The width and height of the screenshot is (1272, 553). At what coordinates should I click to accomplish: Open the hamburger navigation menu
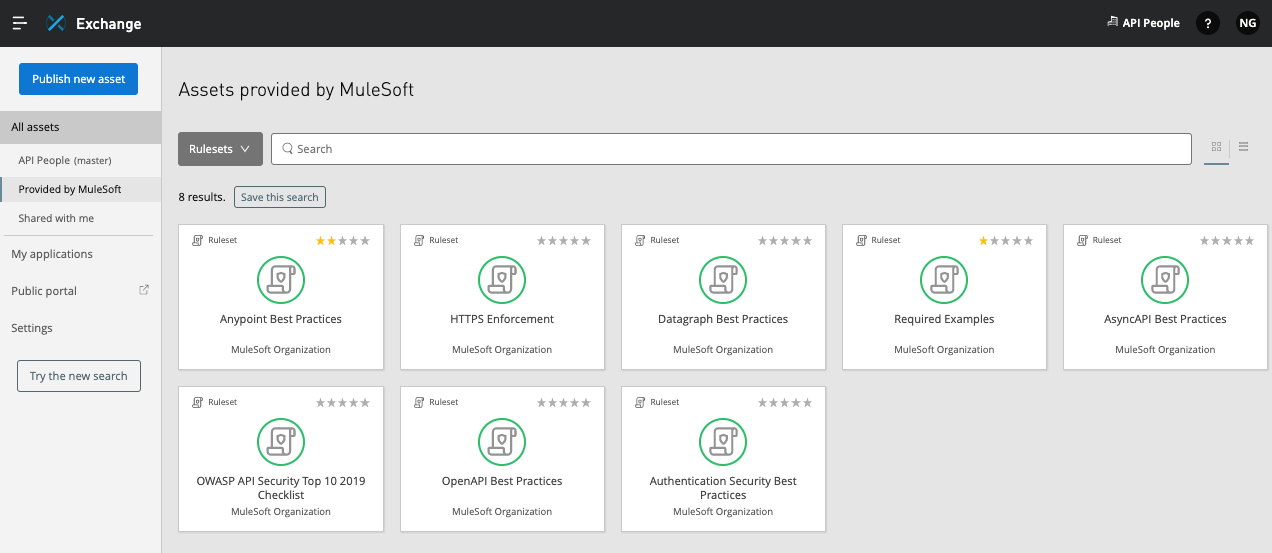click(20, 23)
